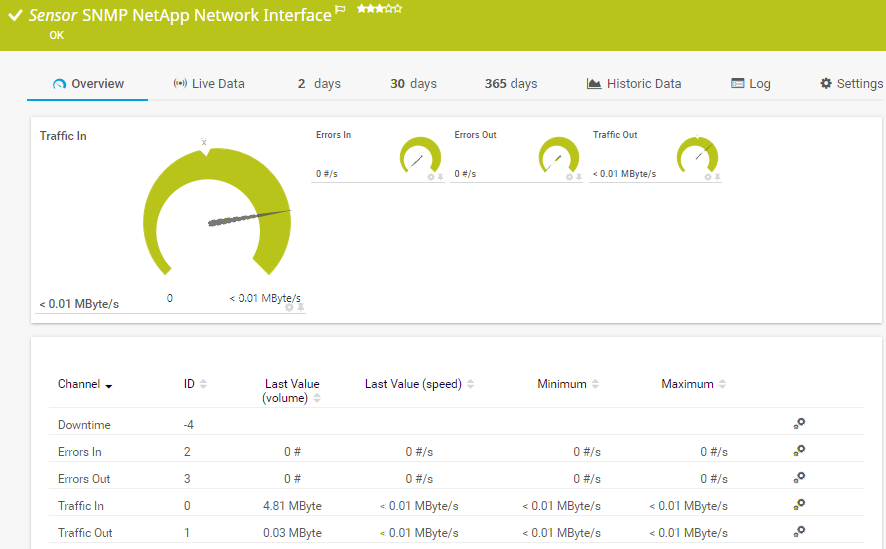Open channel settings gear for Errors In row
The width and height of the screenshot is (886, 549).
(799, 451)
